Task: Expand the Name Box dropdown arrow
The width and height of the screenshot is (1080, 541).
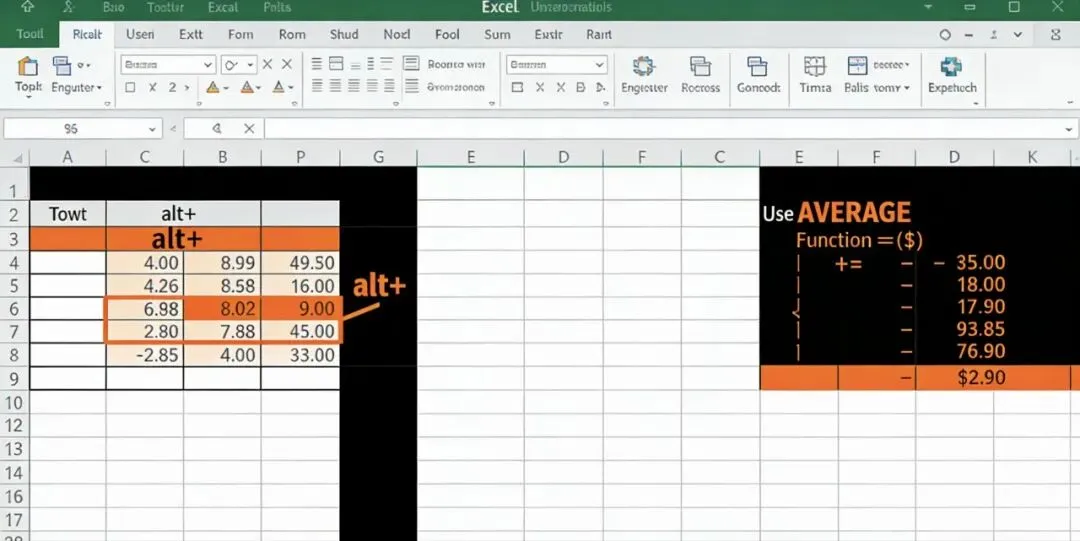Action: pos(152,129)
